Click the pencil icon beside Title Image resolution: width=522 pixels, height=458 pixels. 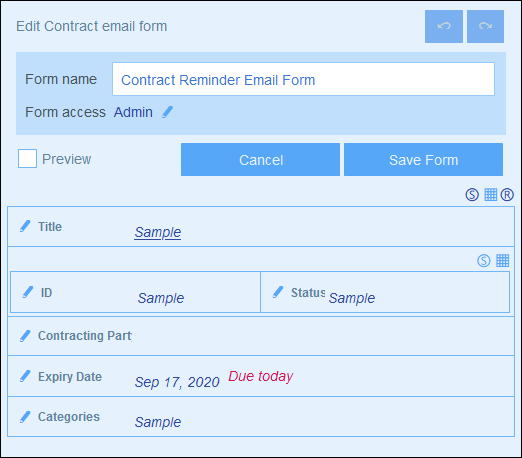(x=25, y=226)
